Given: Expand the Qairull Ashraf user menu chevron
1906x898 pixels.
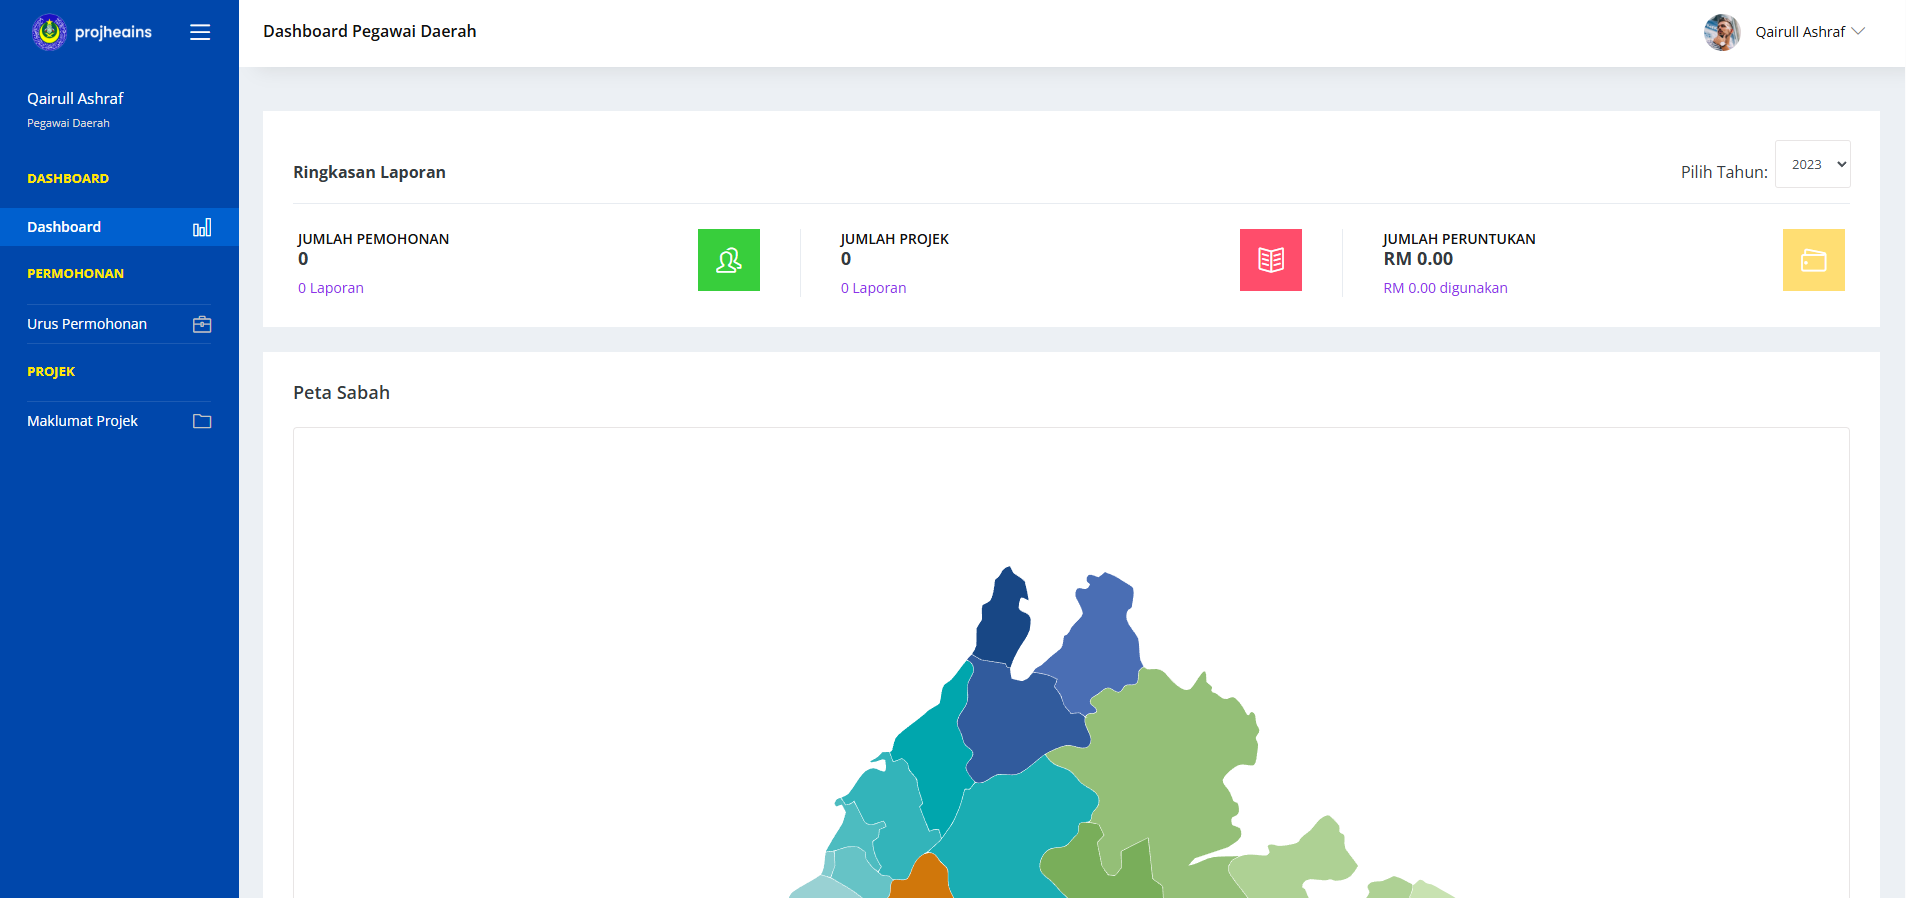Looking at the screenshot, I should pos(1859,31).
